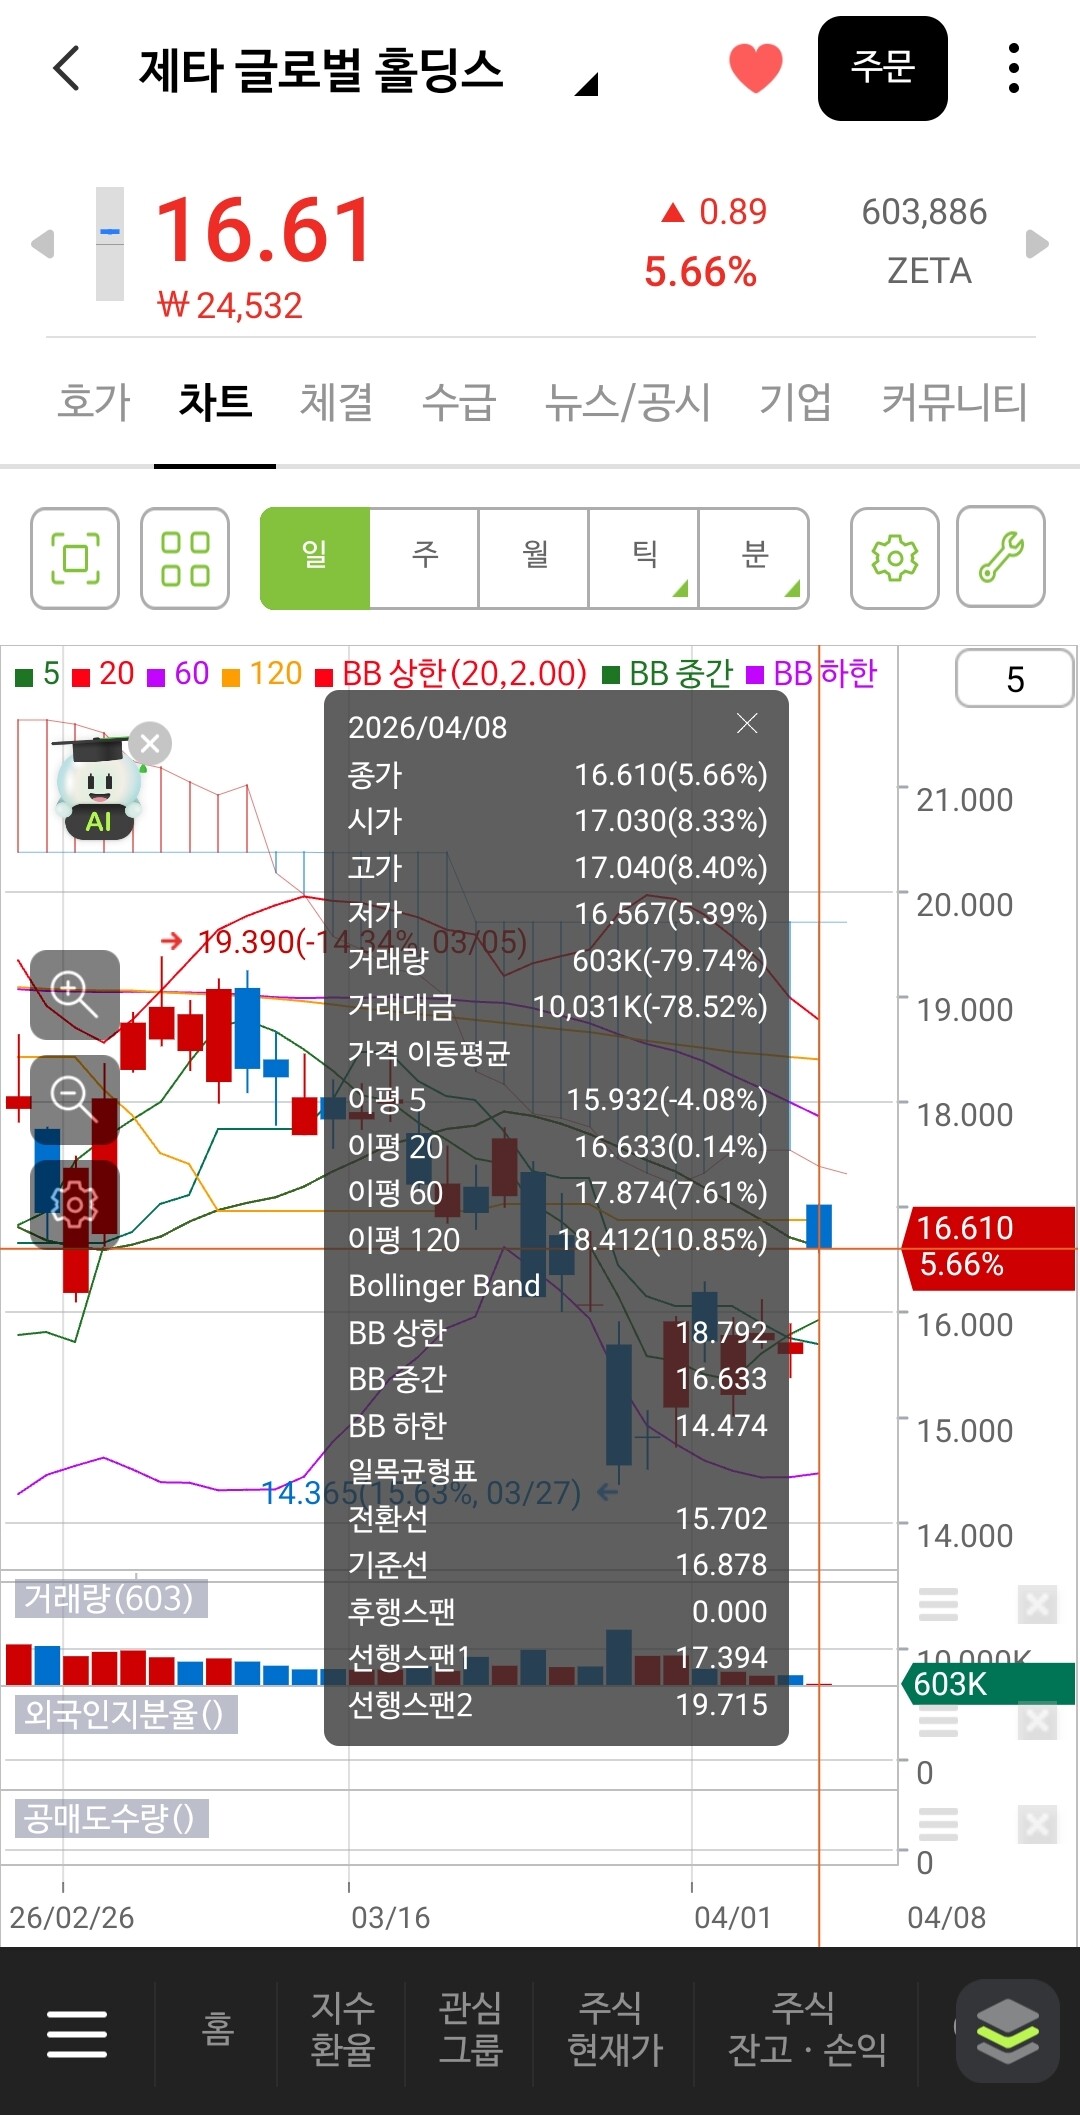
Task: Tap the ZETA ticker symbol
Action: point(929,272)
